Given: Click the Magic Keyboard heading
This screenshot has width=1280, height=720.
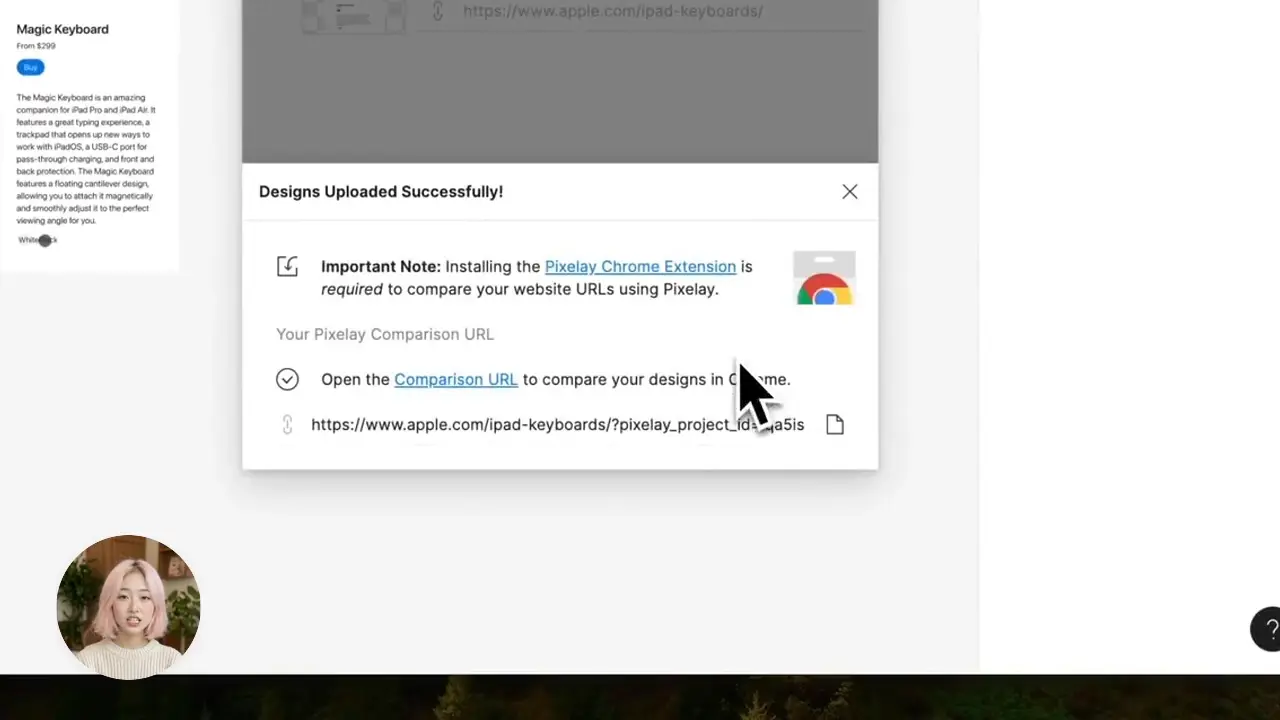Looking at the screenshot, I should pos(62,29).
